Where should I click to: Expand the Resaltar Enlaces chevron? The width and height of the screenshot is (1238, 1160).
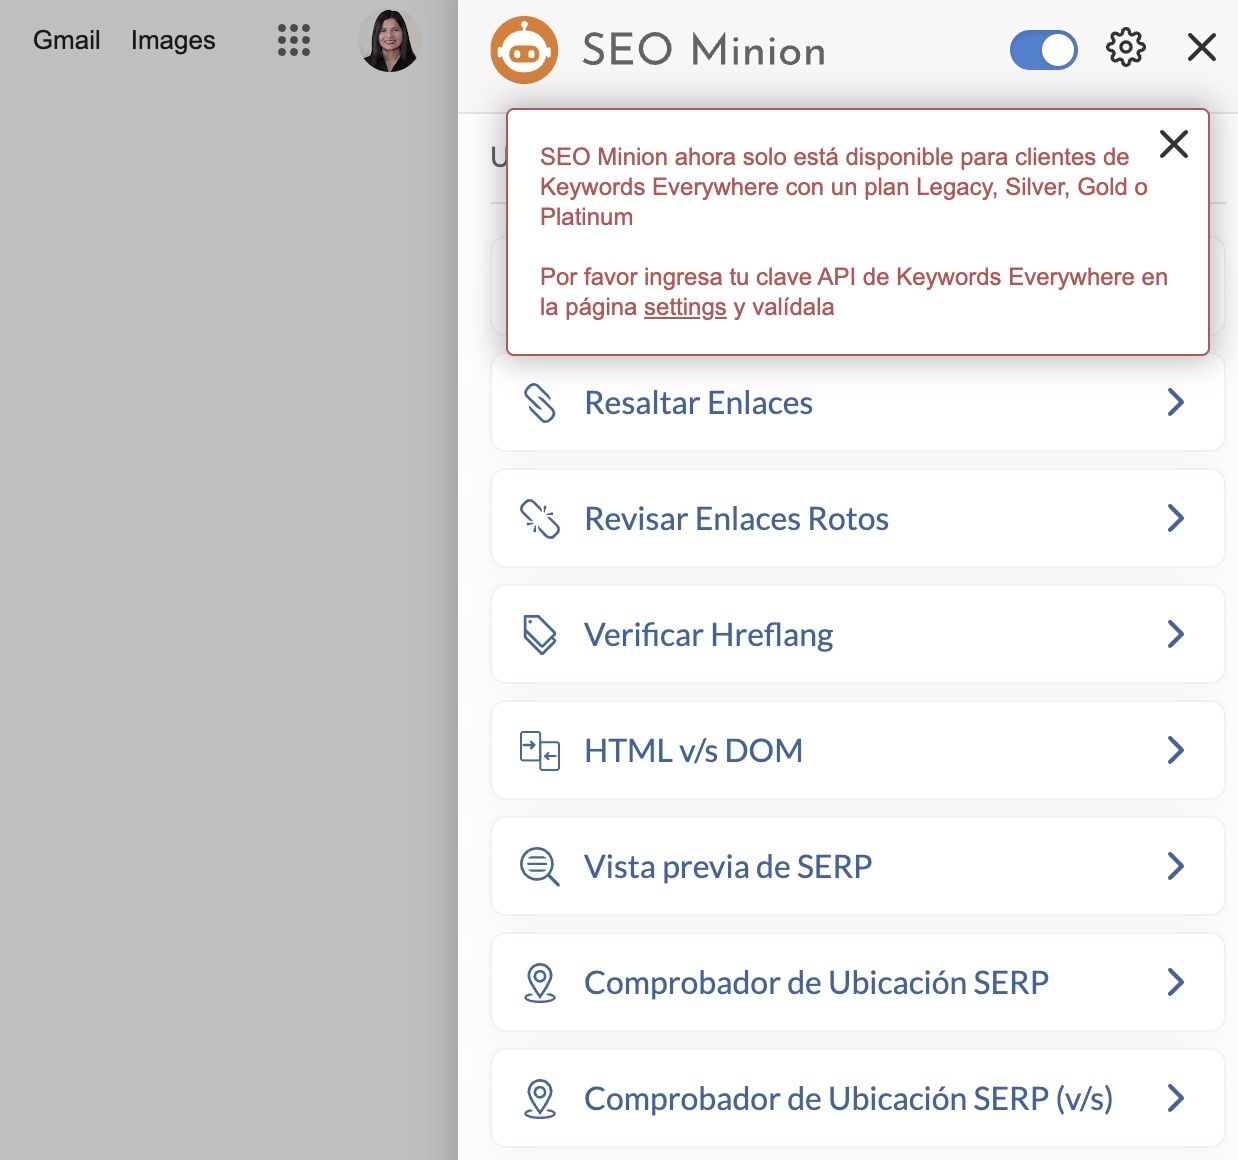pyautogui.click(x=1176, y=402)
